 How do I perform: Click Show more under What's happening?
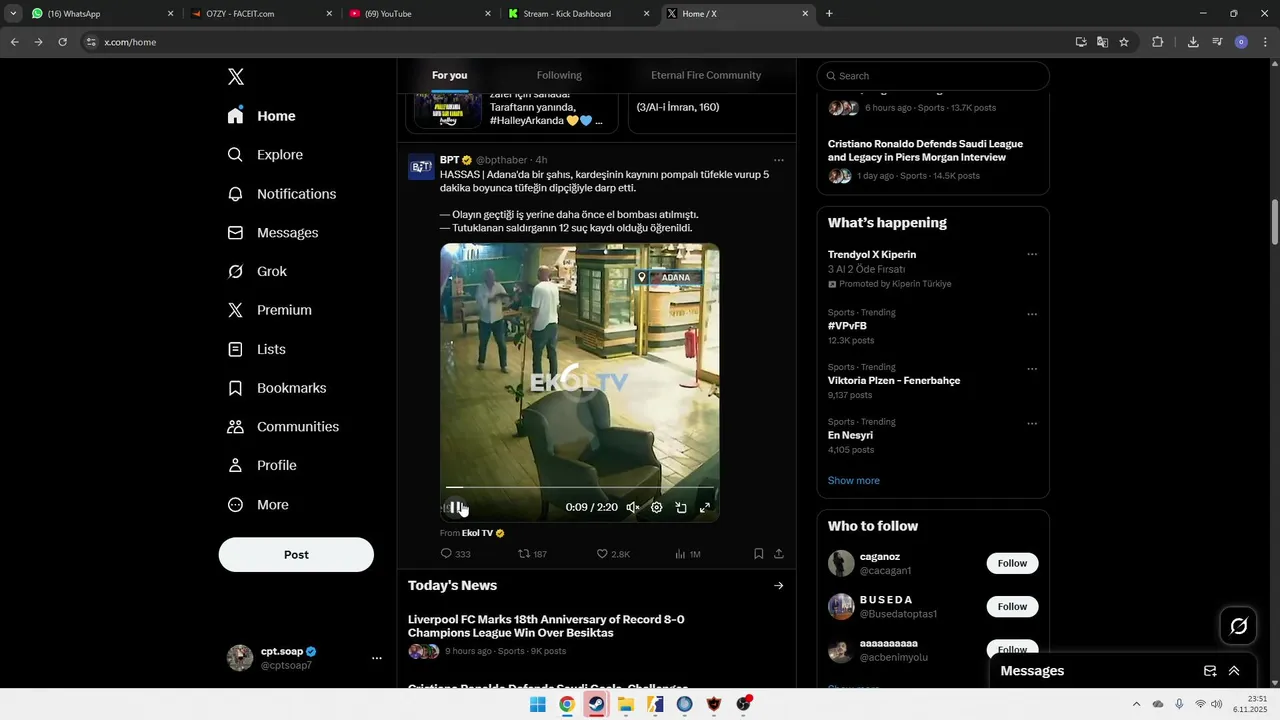(x=854, y=481)
